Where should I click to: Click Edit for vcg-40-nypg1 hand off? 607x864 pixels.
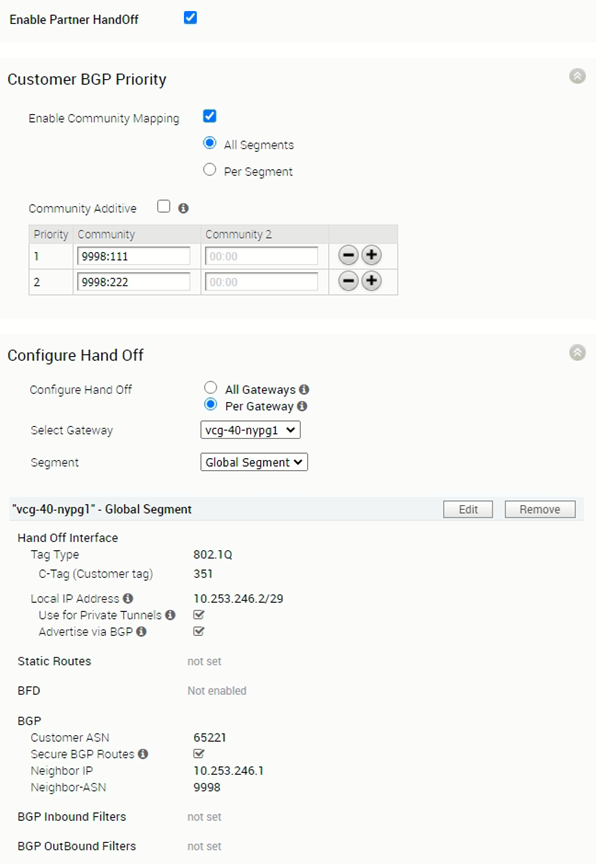[468, 510]
